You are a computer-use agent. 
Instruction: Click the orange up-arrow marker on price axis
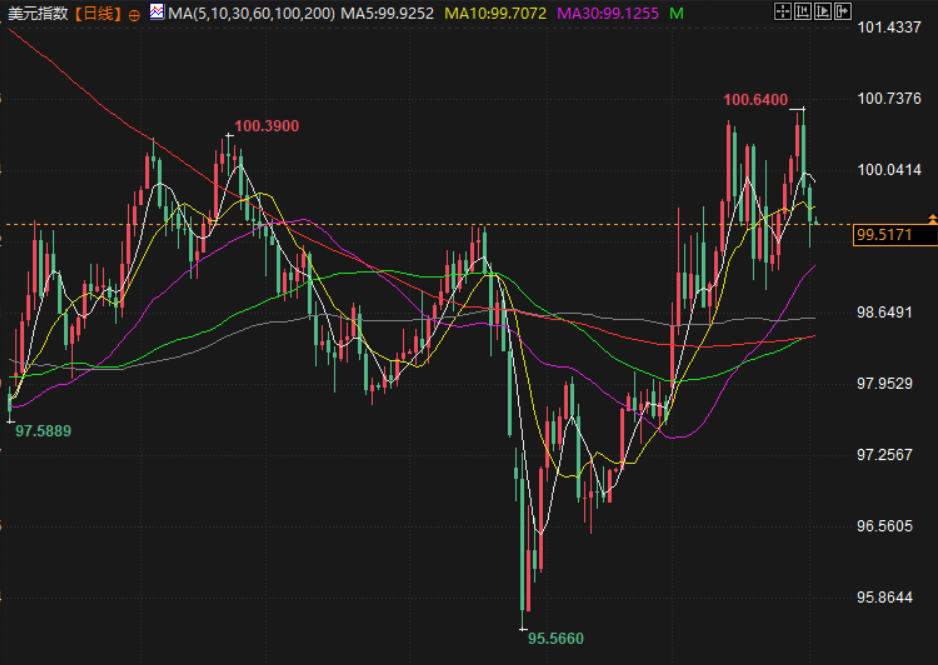tap(932, 219)
